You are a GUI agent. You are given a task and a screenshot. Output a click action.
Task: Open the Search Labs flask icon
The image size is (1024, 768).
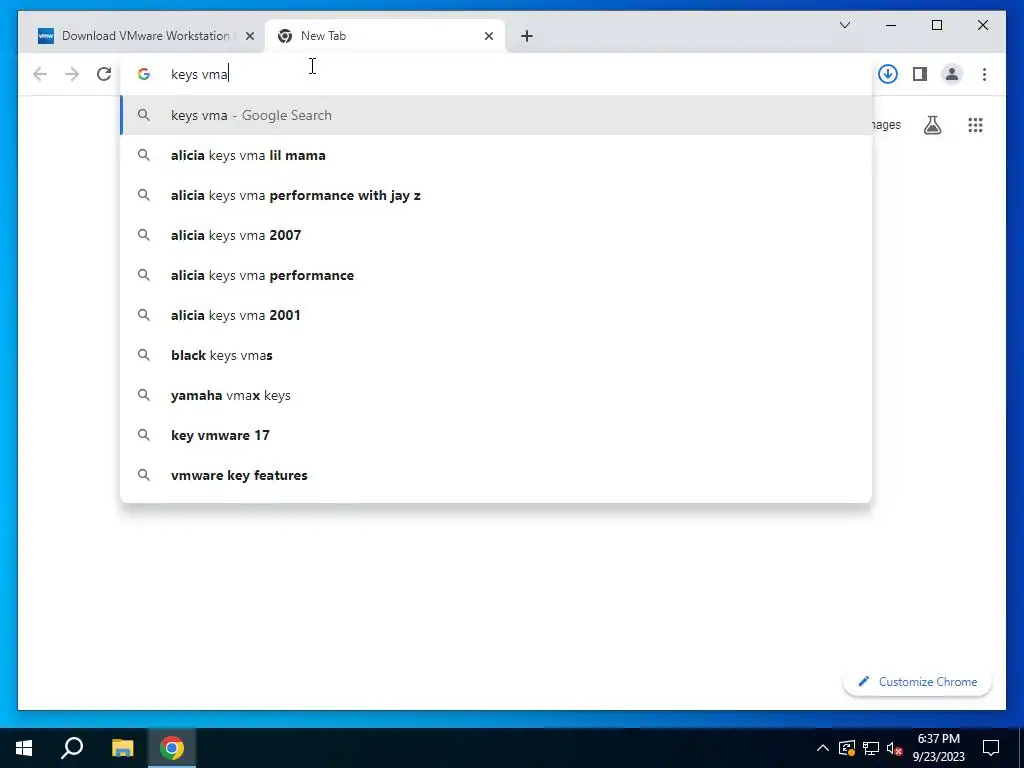click(x=933, y=125)
